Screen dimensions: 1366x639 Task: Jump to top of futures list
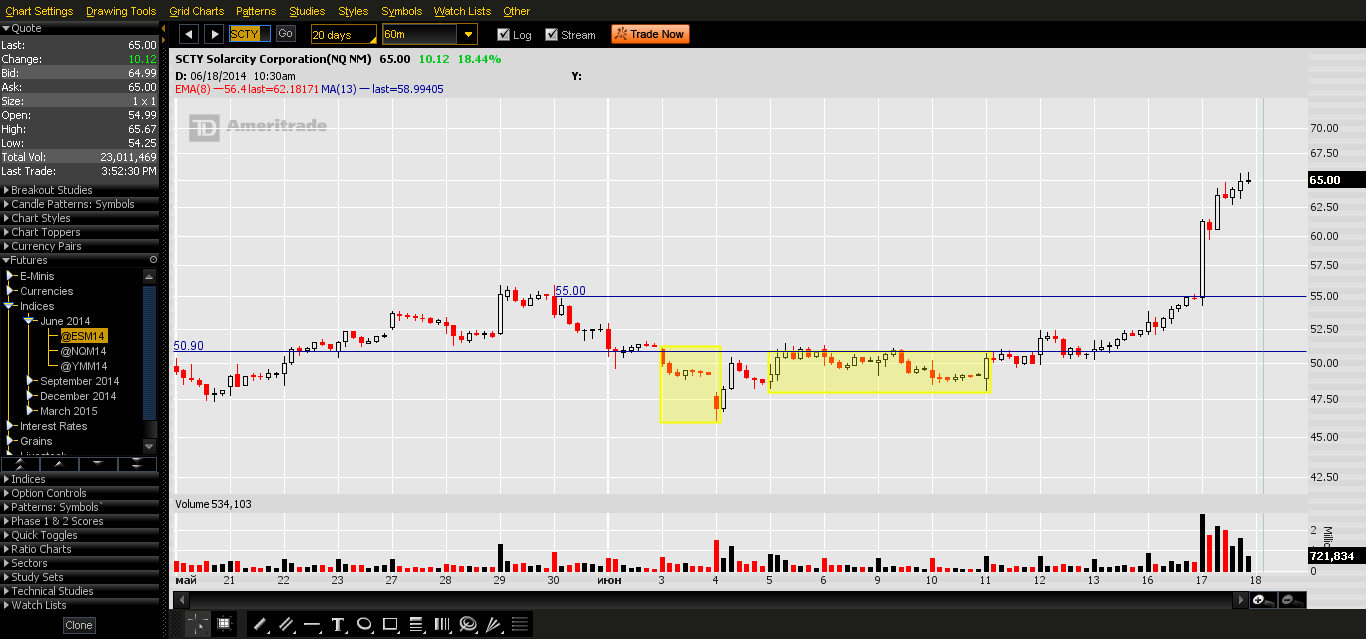[x=20, y=464]
